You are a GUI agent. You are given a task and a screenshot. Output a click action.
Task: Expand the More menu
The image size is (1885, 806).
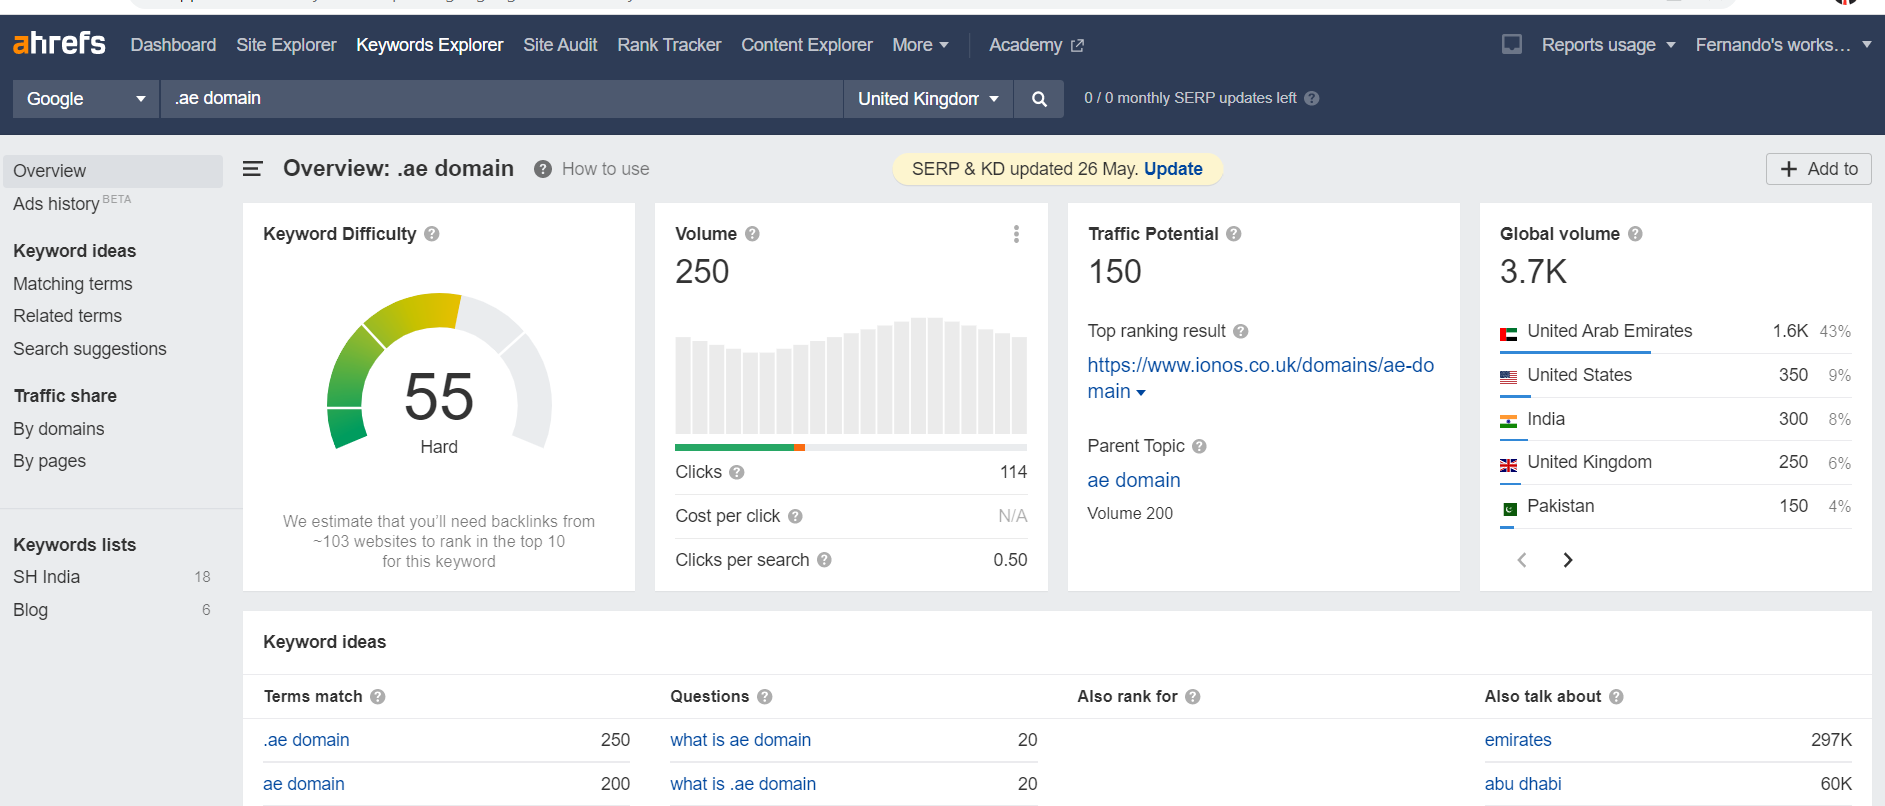click(920, 45)
